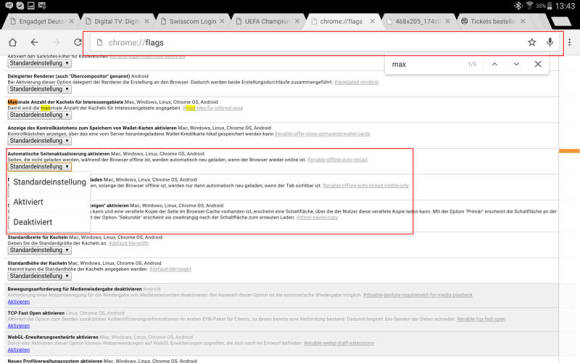580x363 pixels.
Task: Tap the Home icon in the toolbar
Action: [13, 43]
